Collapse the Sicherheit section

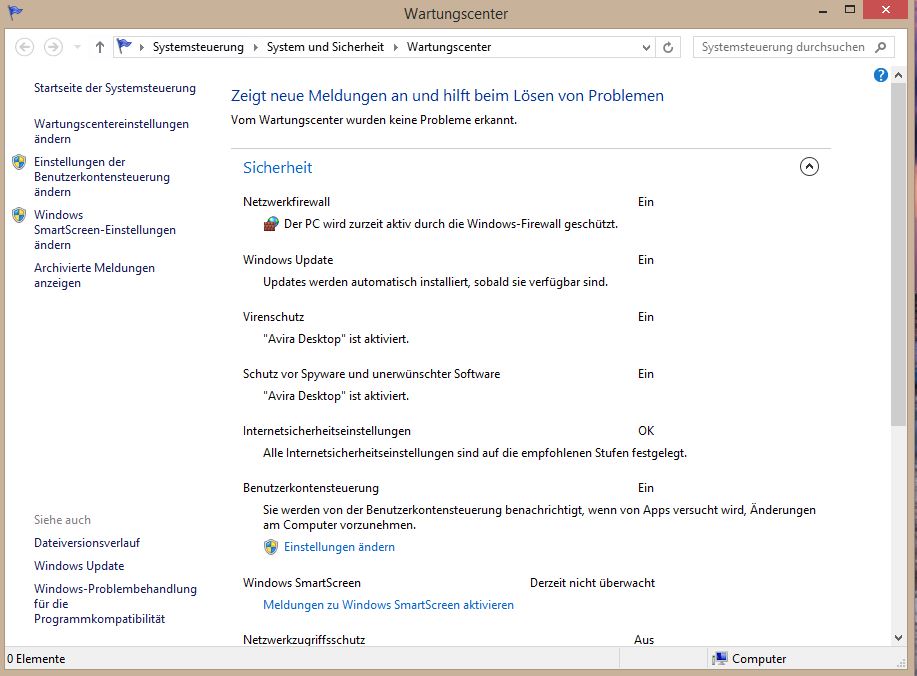[809, 167]
